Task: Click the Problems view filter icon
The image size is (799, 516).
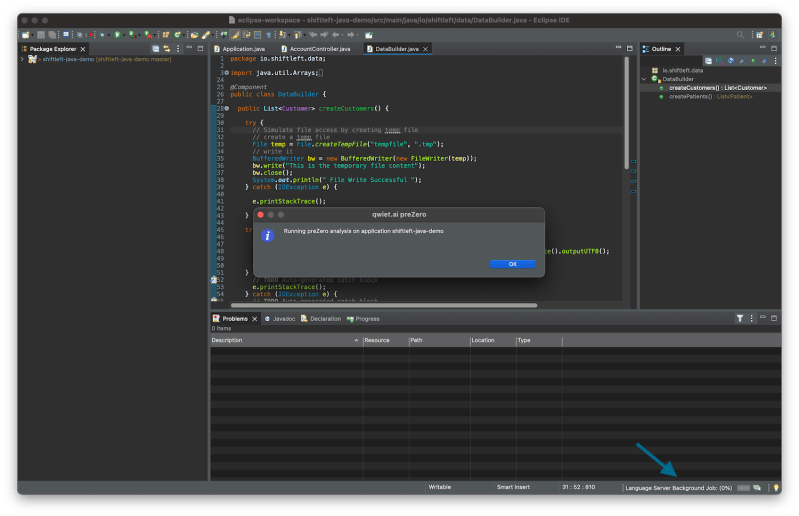Action: click(x=740, y=318)
